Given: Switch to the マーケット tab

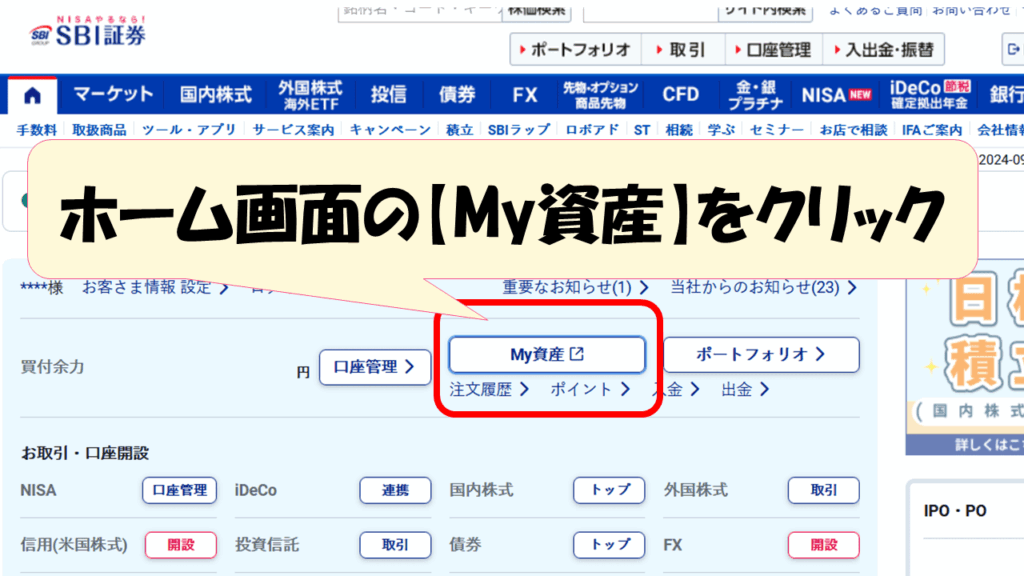Looking at the screenshot, I should [113, 95].
